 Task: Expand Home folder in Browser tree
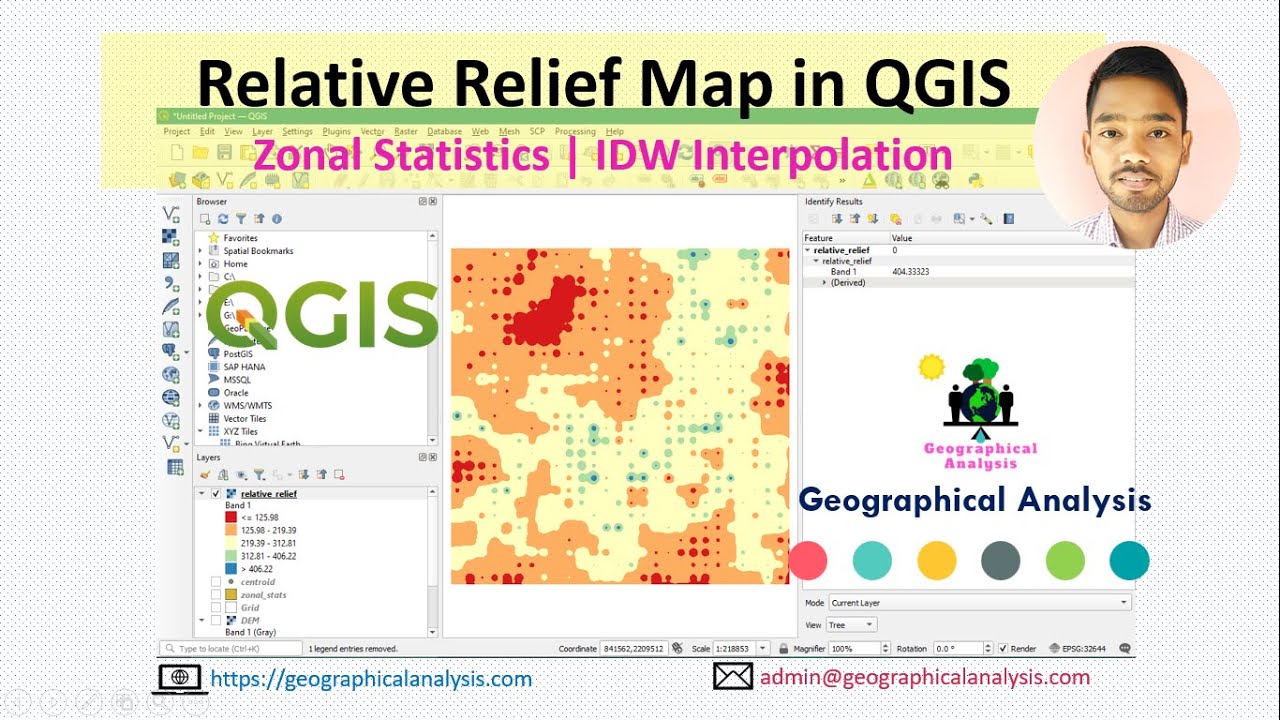coord(201,264)
